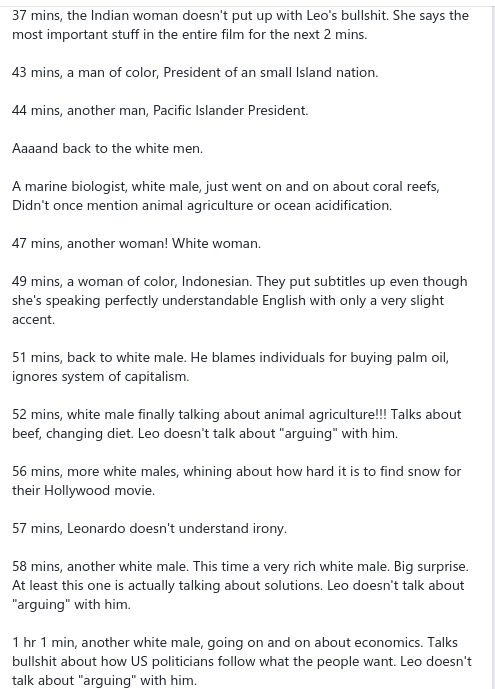Click the line "47 mins, another woman! White woman."
The height and width of the screenshot is (689, 495).
[x=136, y=243]
